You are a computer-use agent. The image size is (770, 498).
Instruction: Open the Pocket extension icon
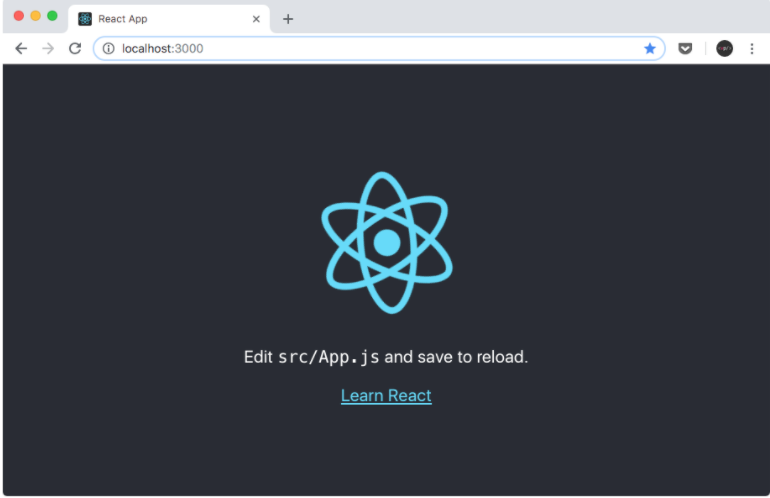pos(685,48)
